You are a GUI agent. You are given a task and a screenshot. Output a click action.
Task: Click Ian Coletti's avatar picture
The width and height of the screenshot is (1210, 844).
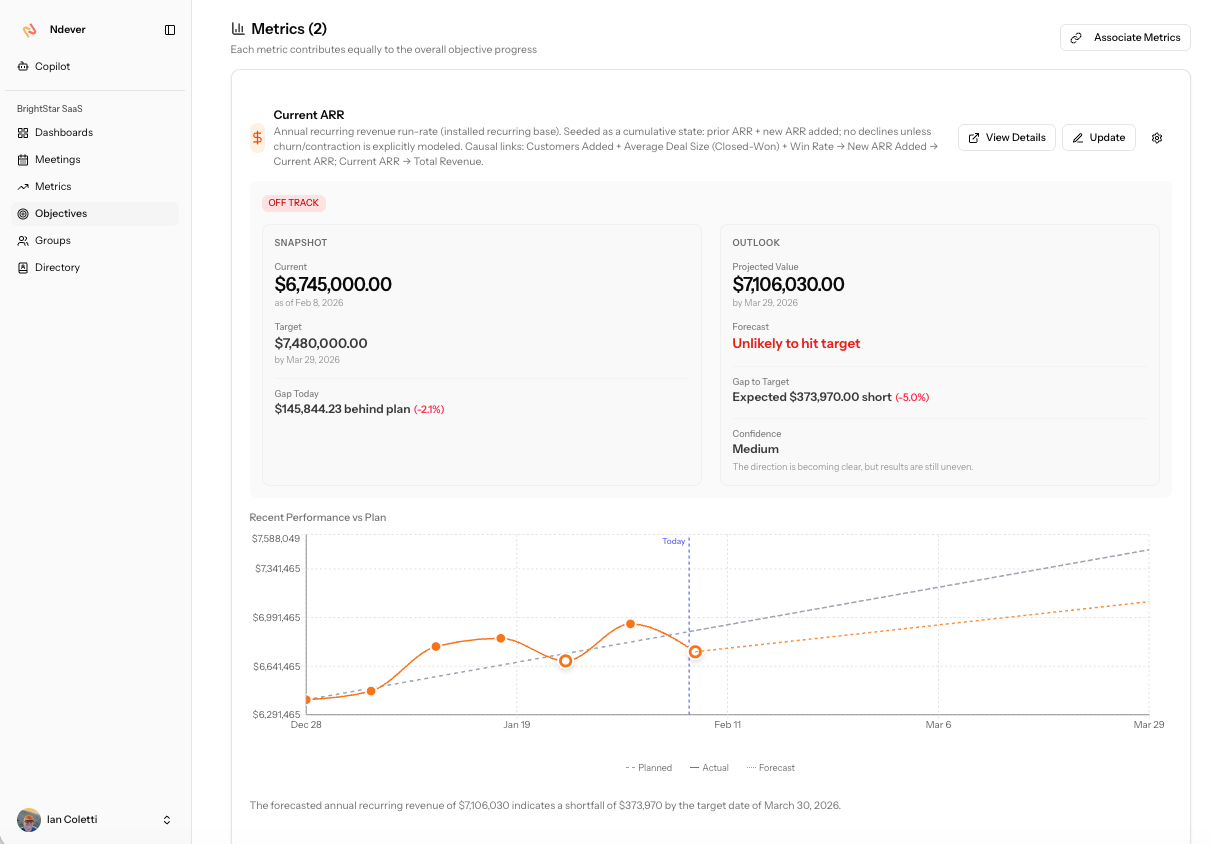(29, 820)
